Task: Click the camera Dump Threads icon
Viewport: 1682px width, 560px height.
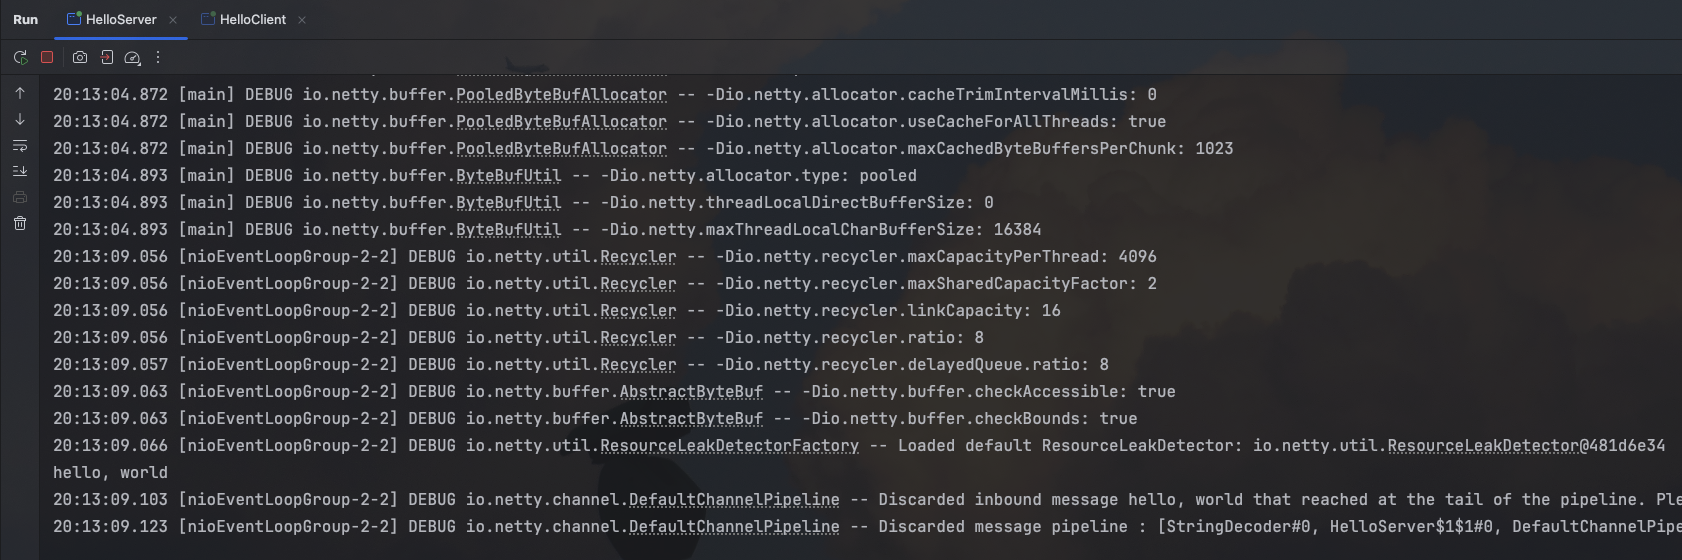Action: pyautogui.click(x=80, y=58)
